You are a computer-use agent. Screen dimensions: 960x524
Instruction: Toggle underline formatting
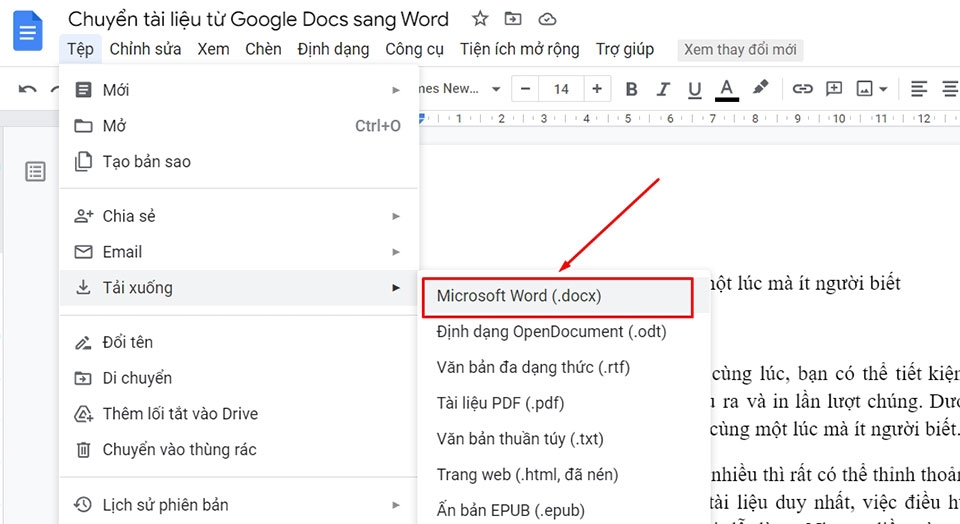pos(694,90)
